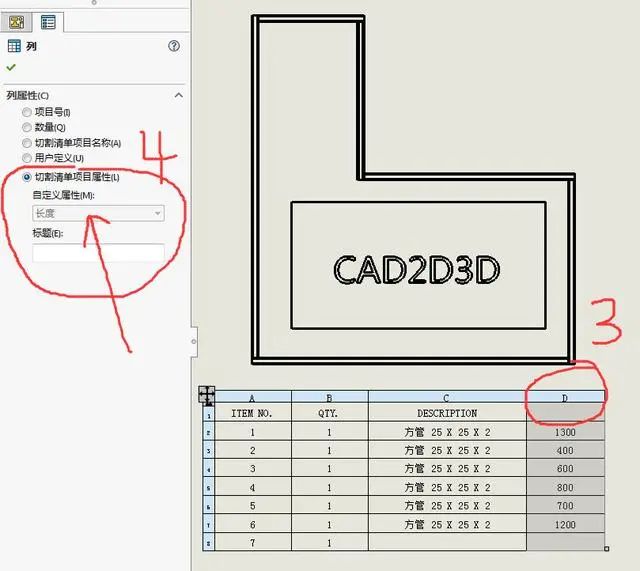Image resolution: width=640 pixels, height=571 pixels.
Task: Click description cell in item 6 row
Action: (x=447, y=524)
